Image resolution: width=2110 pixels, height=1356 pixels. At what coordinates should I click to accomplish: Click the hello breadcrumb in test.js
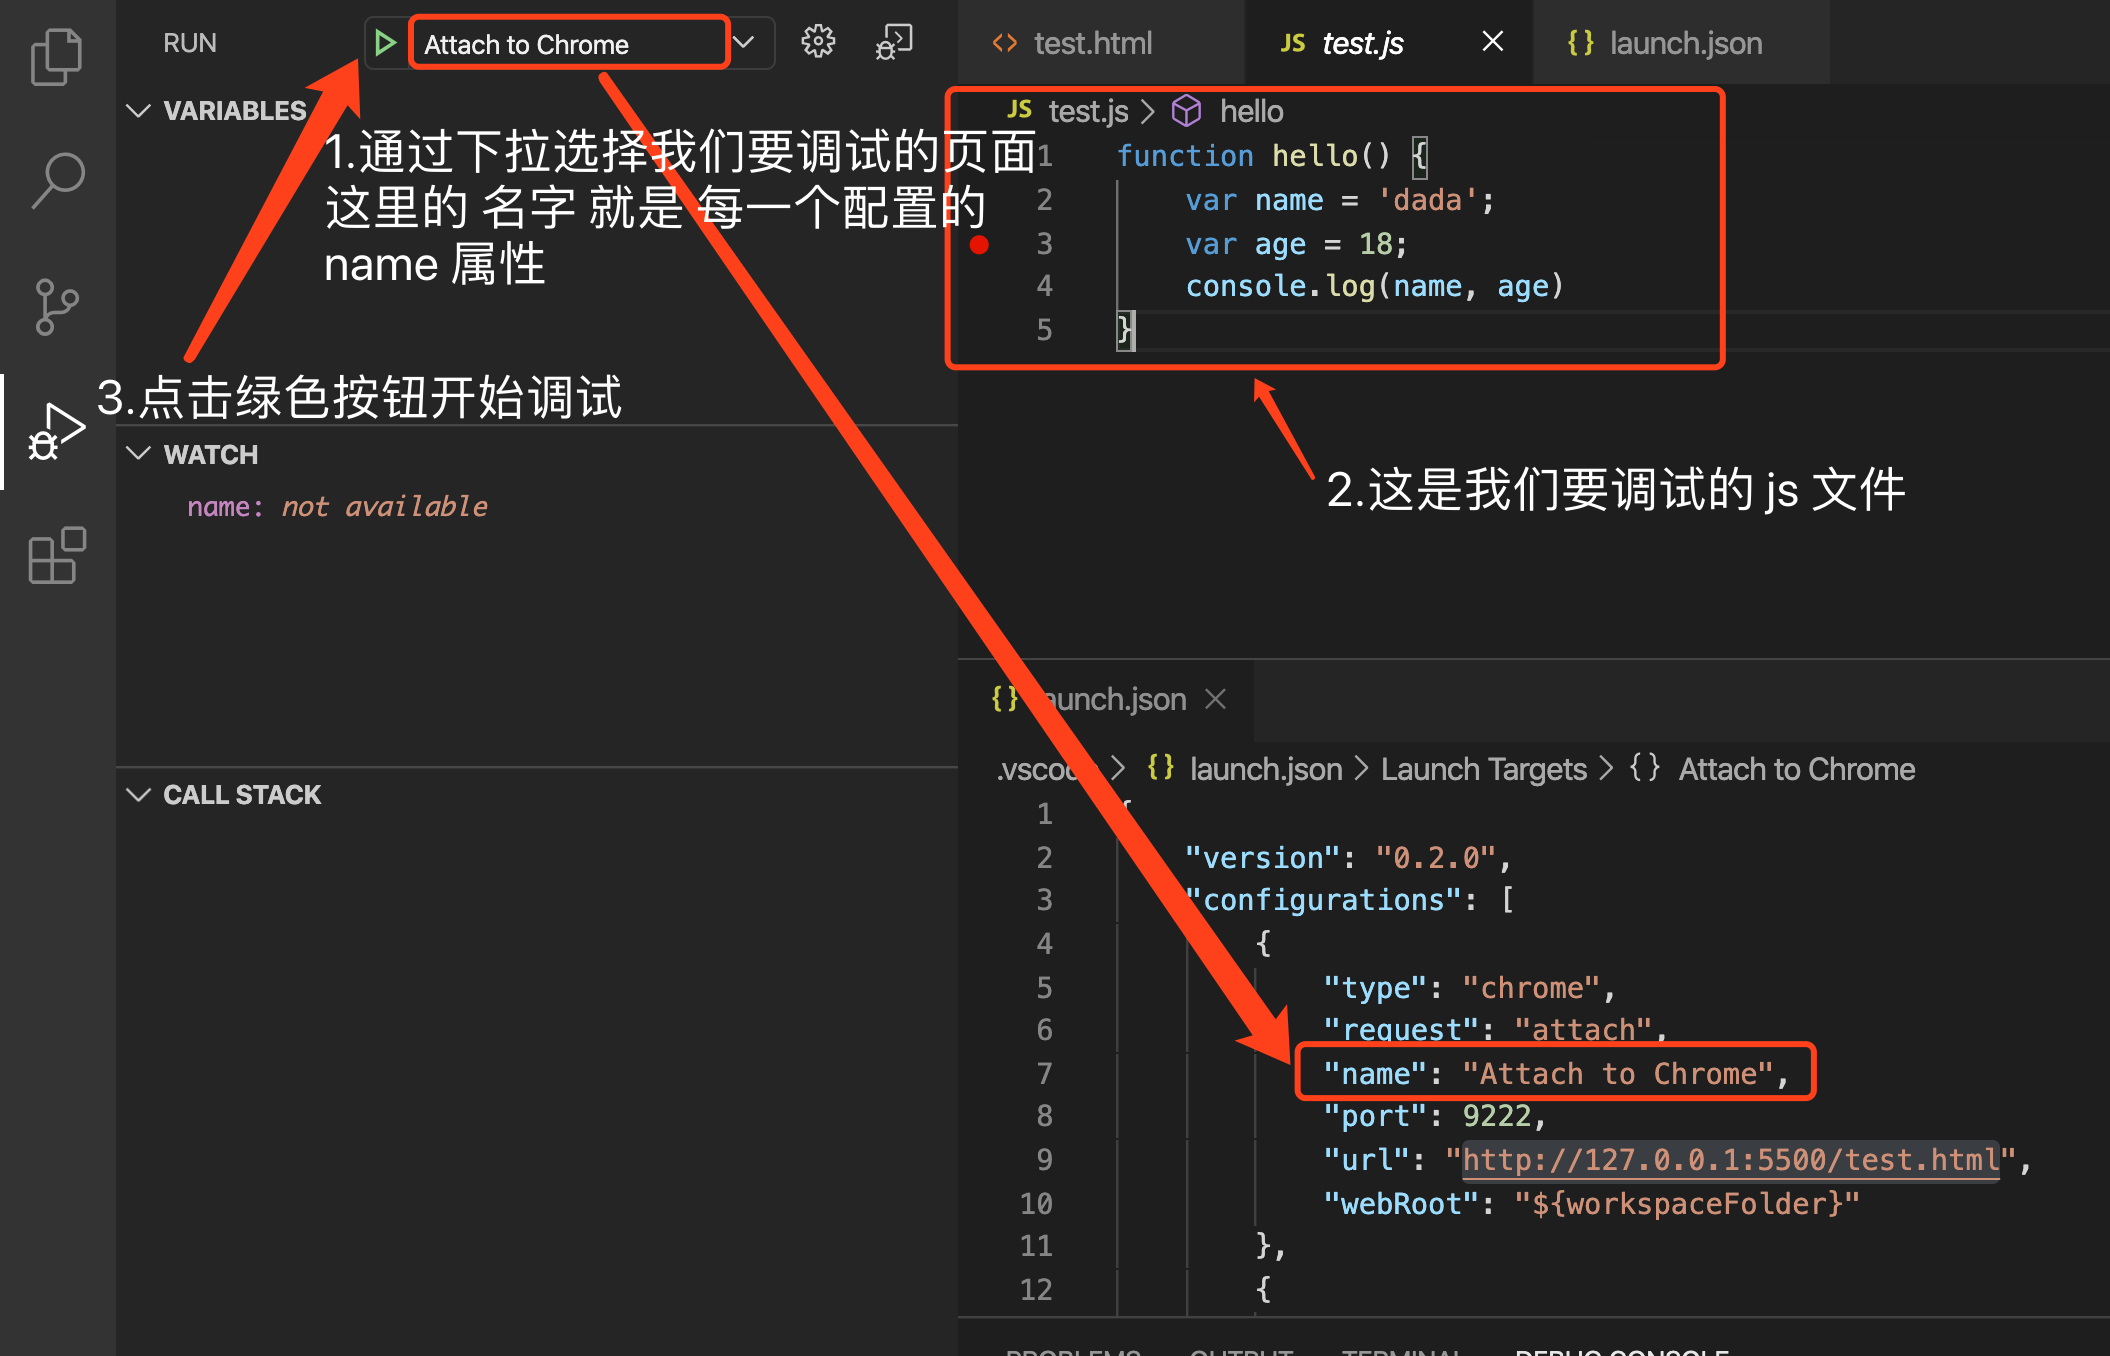[x=1250, y=111]
